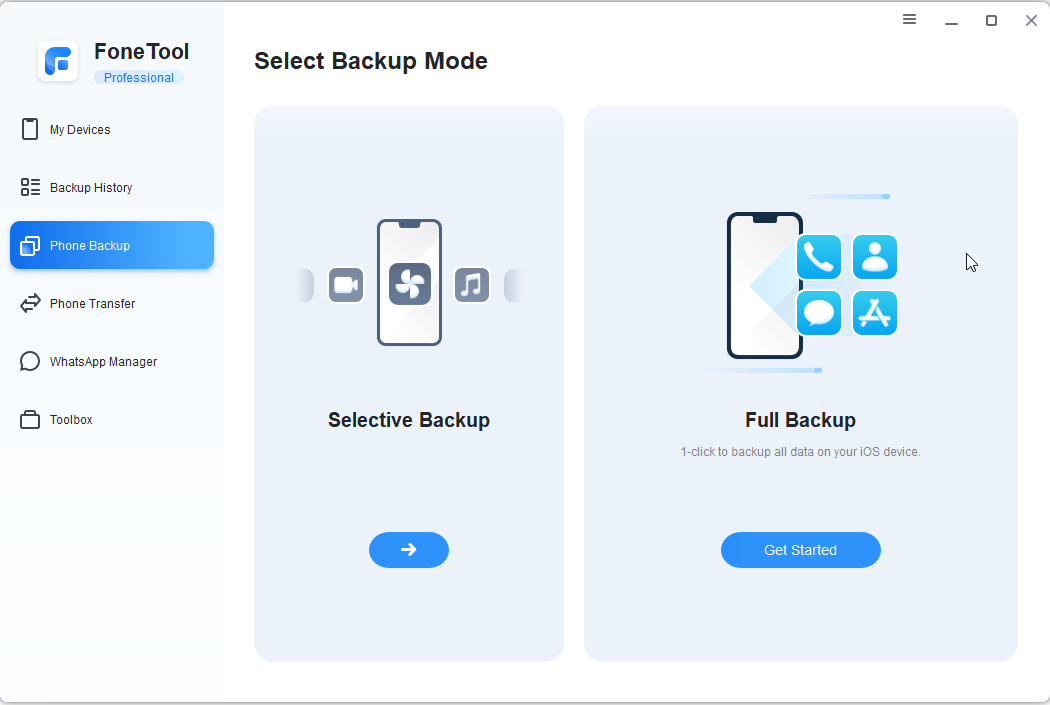Click the WhatsApp Manager chat bubble icon
Image resolution: width=1050 pixels, height=705 pixels.
click(x=29, y=362)
